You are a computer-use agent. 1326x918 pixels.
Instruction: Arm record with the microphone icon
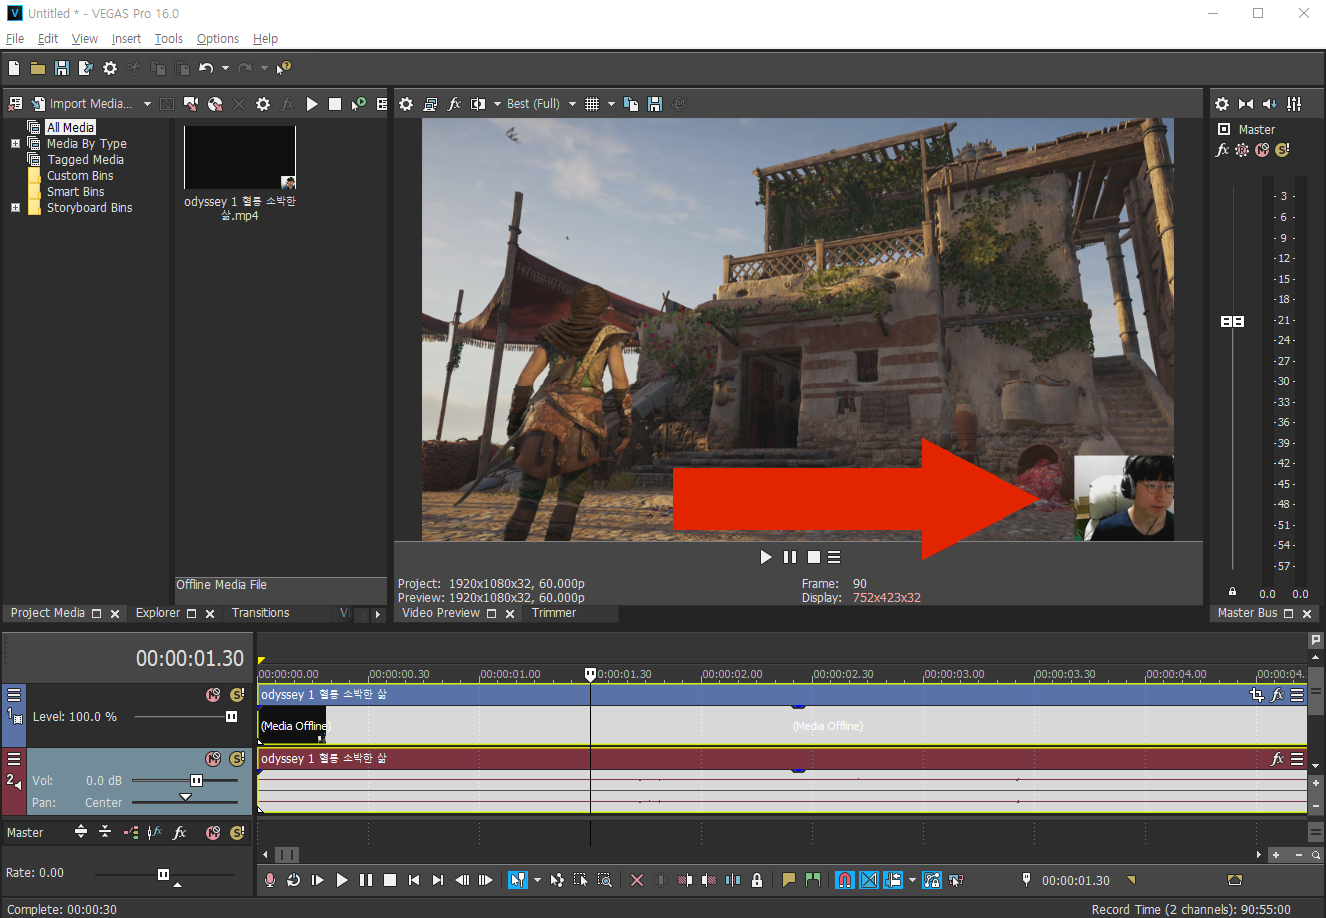click(270, 880)
